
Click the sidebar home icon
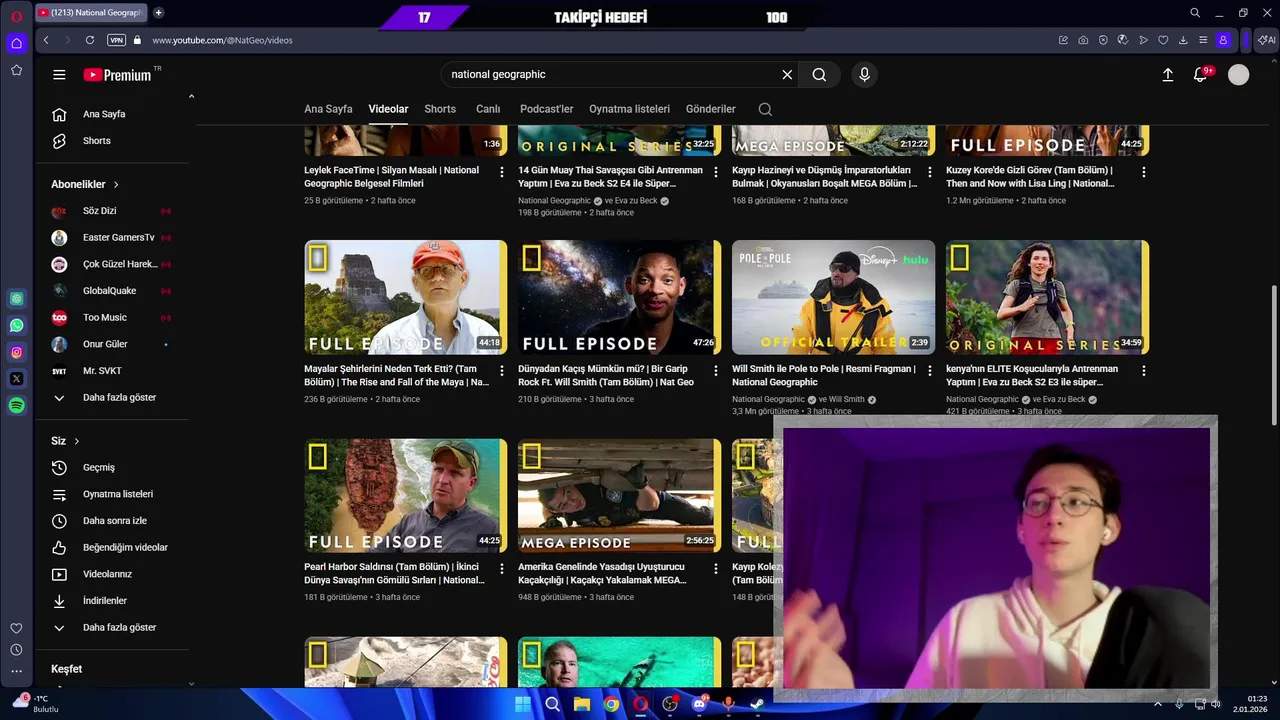pyautogui.click(x=16, y=43)
